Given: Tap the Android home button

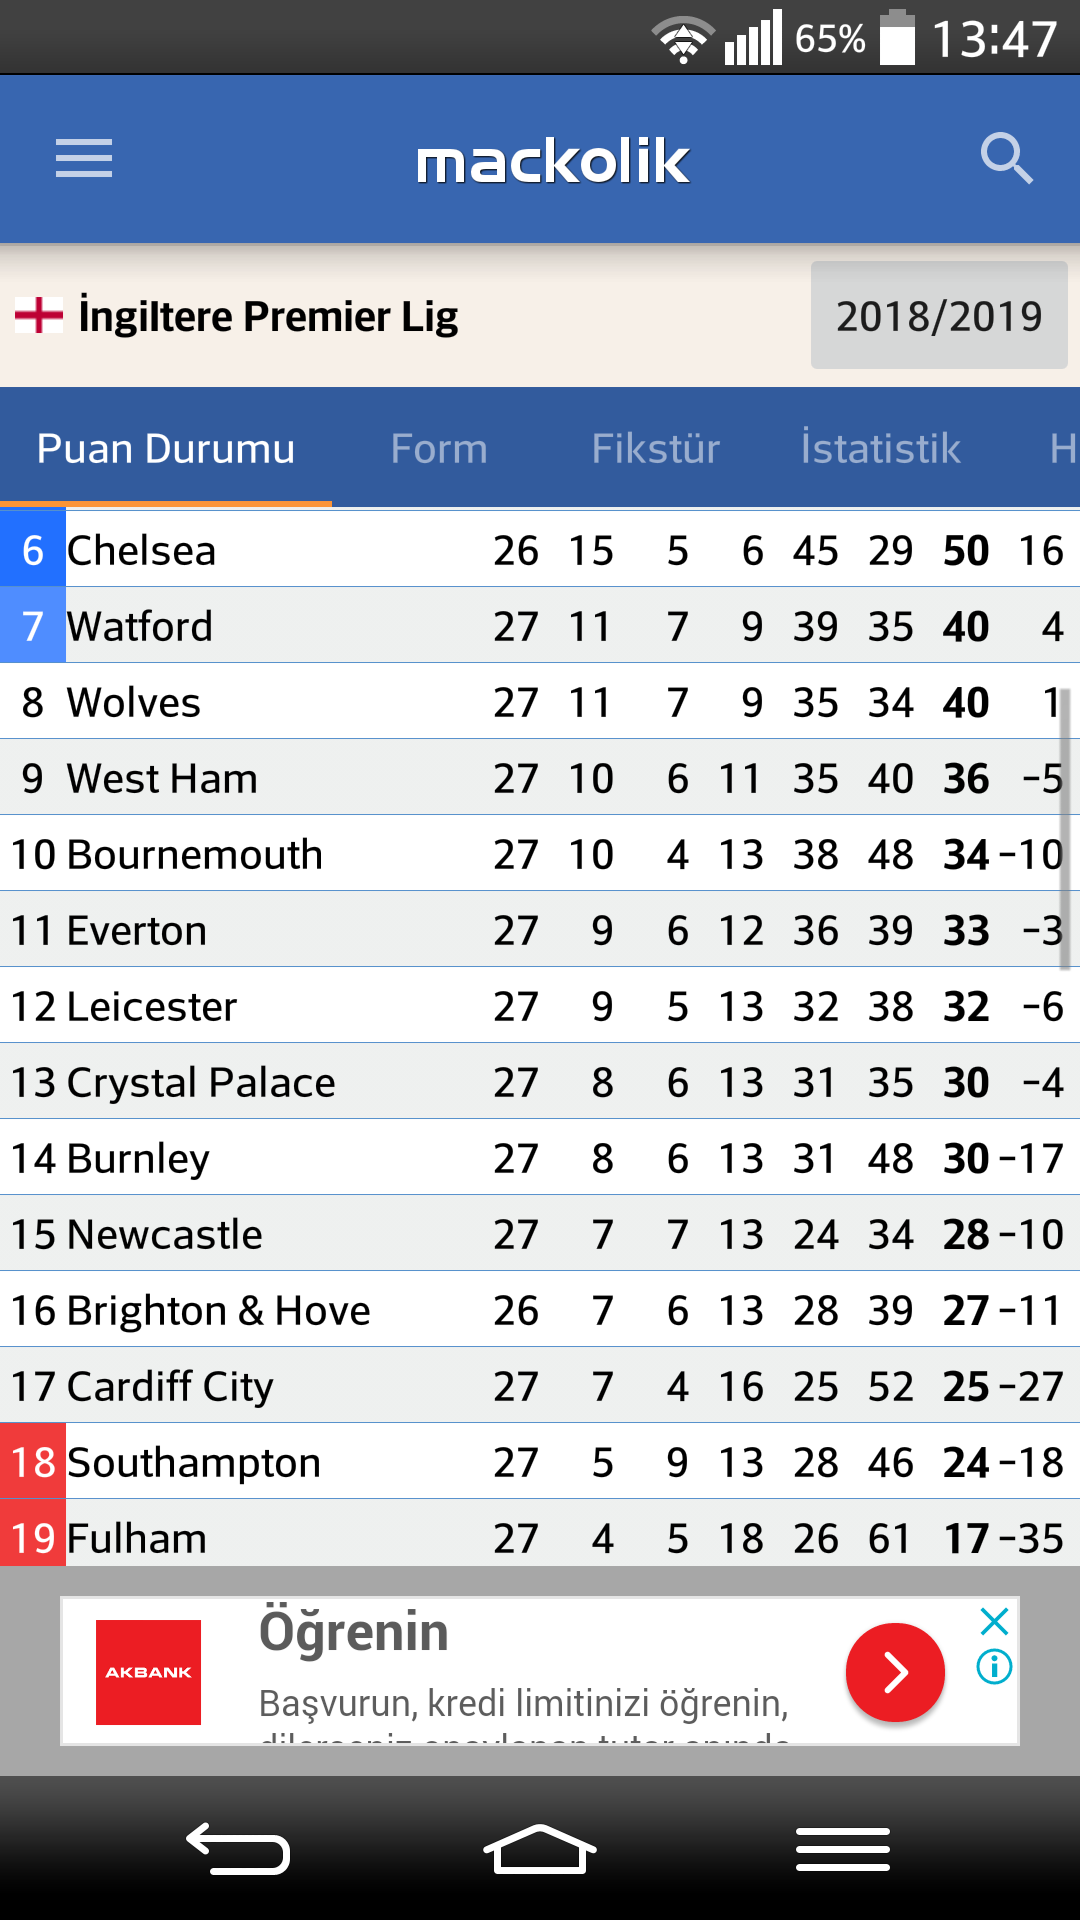Looking at the screenshot, I should (x=540, y=1849).
